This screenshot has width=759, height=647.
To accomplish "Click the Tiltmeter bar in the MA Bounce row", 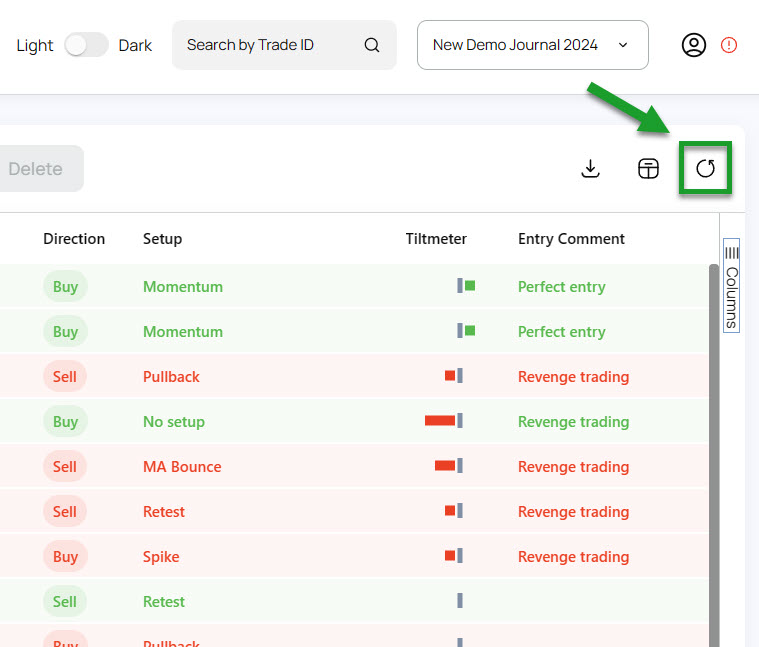I will 449,466.
